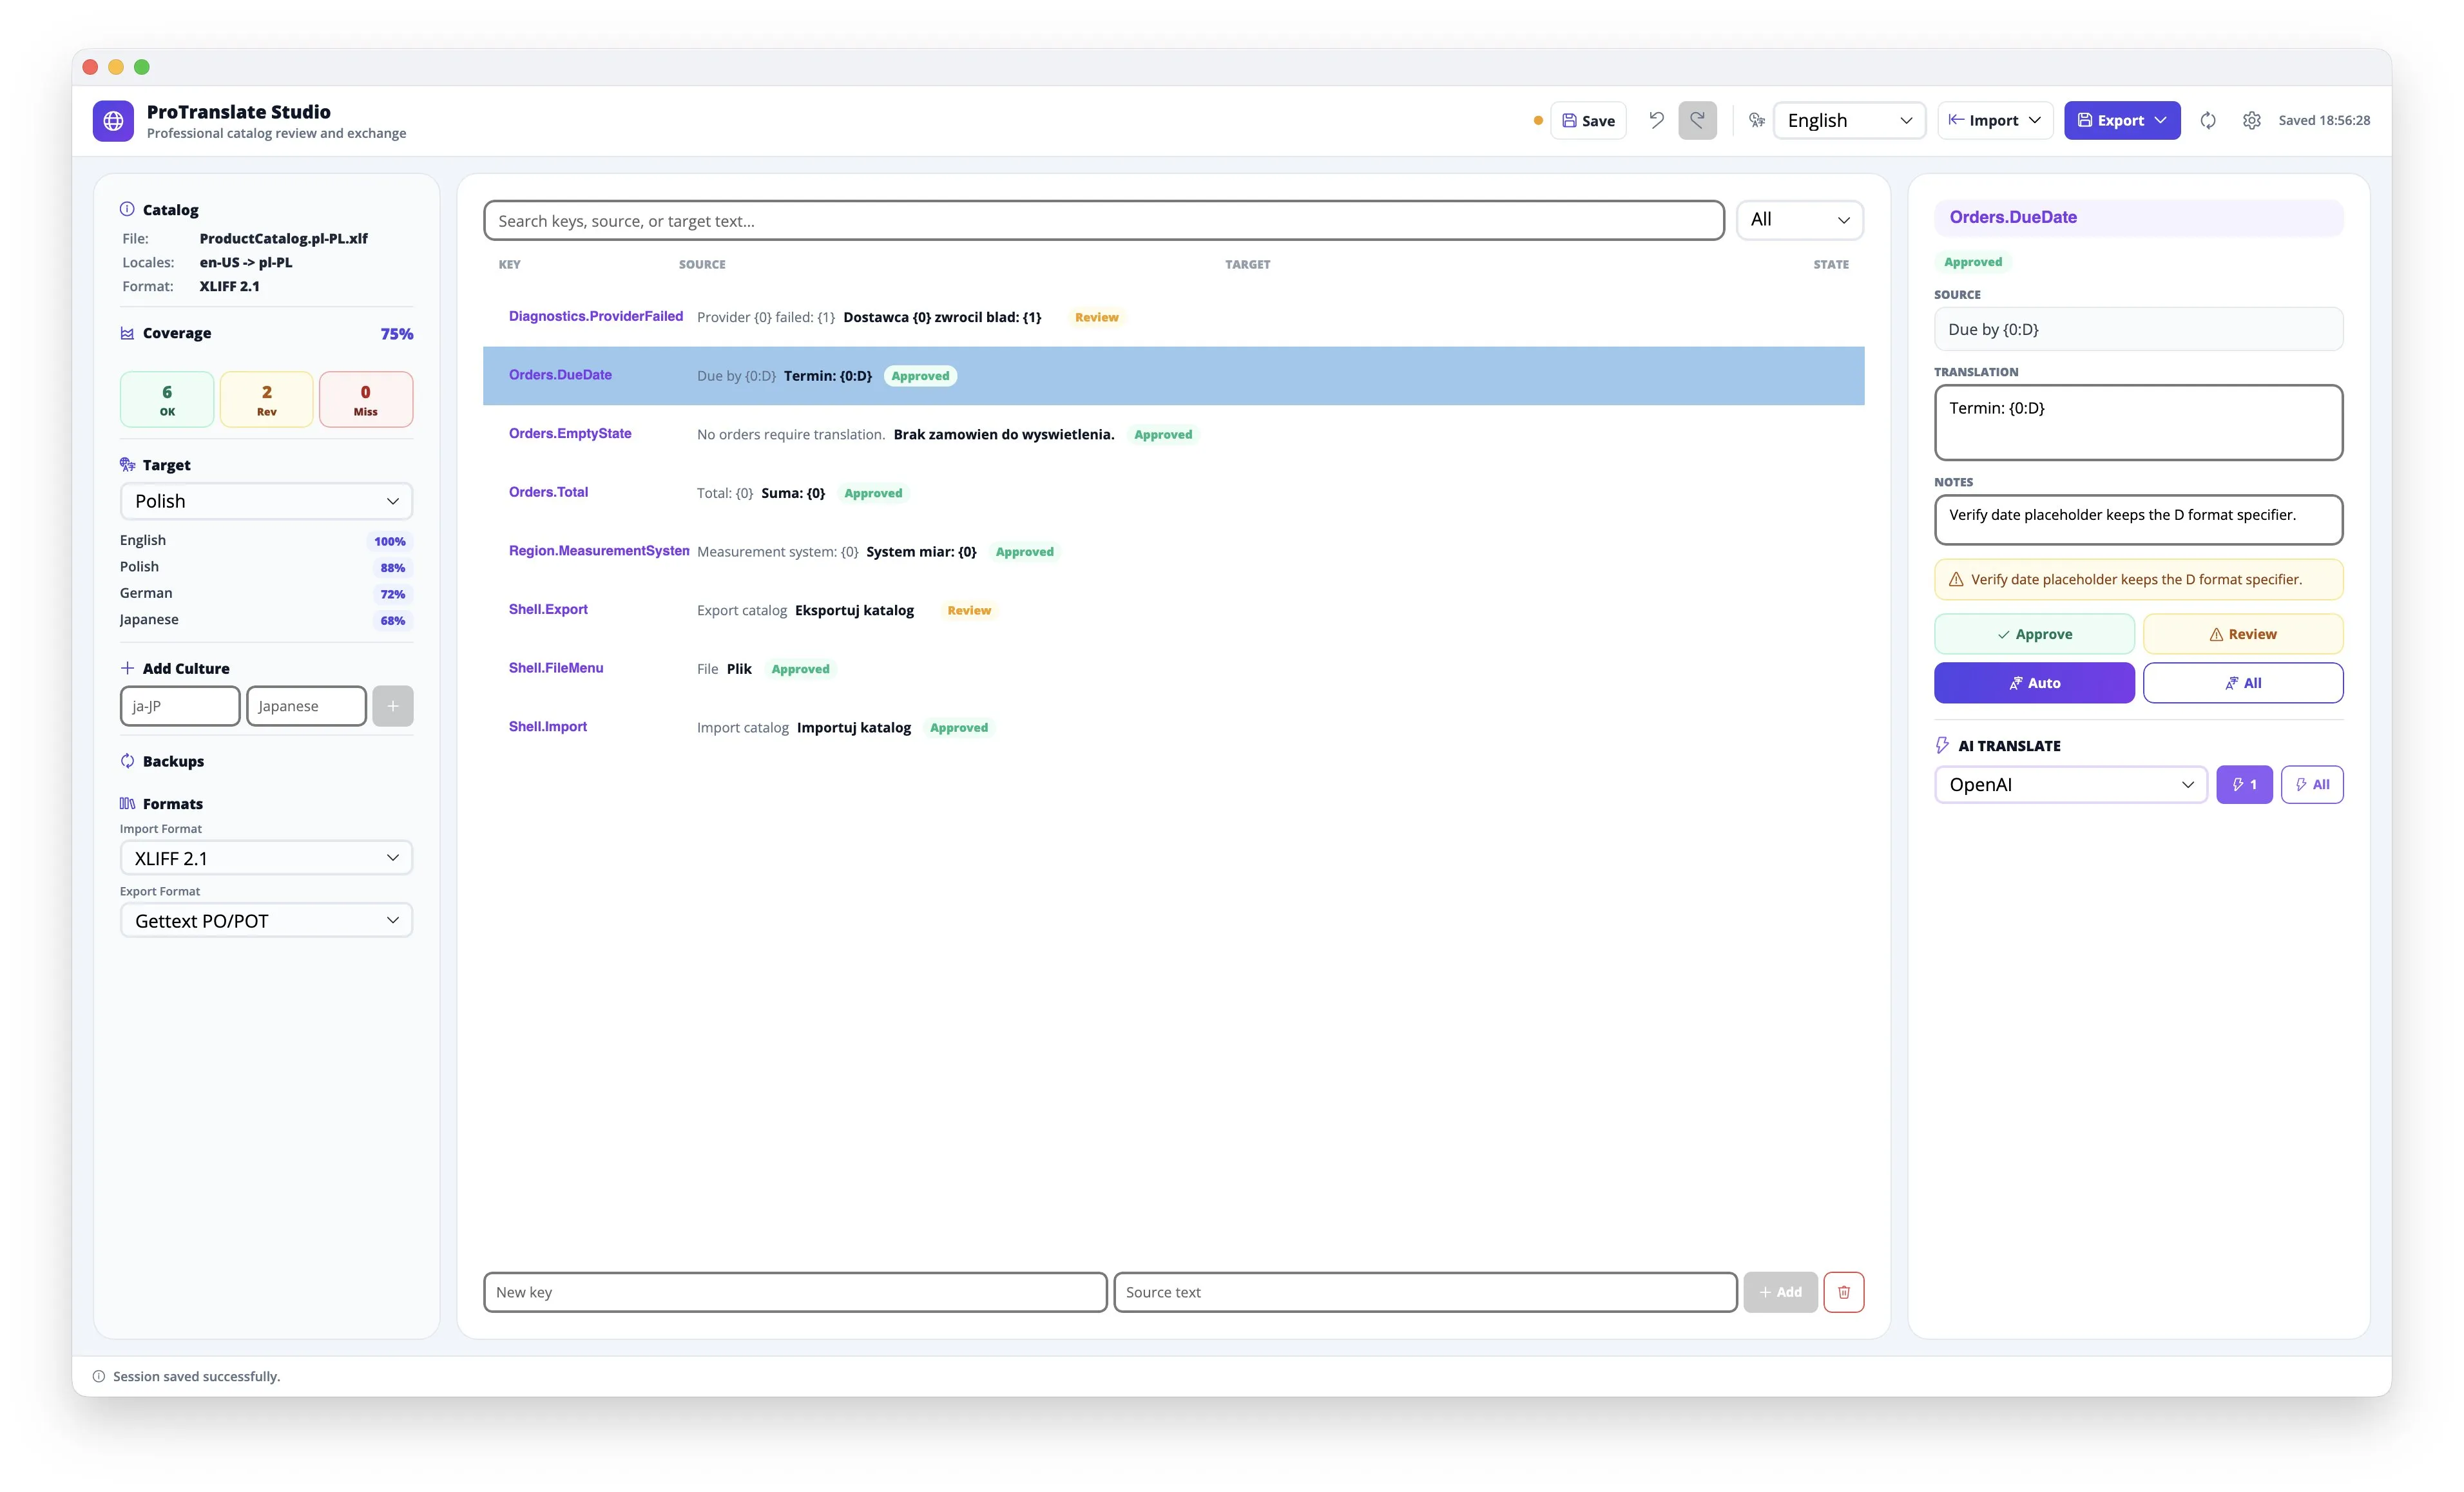Screen dimensions: 2464x1492
Task: Click the plus button to add culture
Action: [393, 706]
